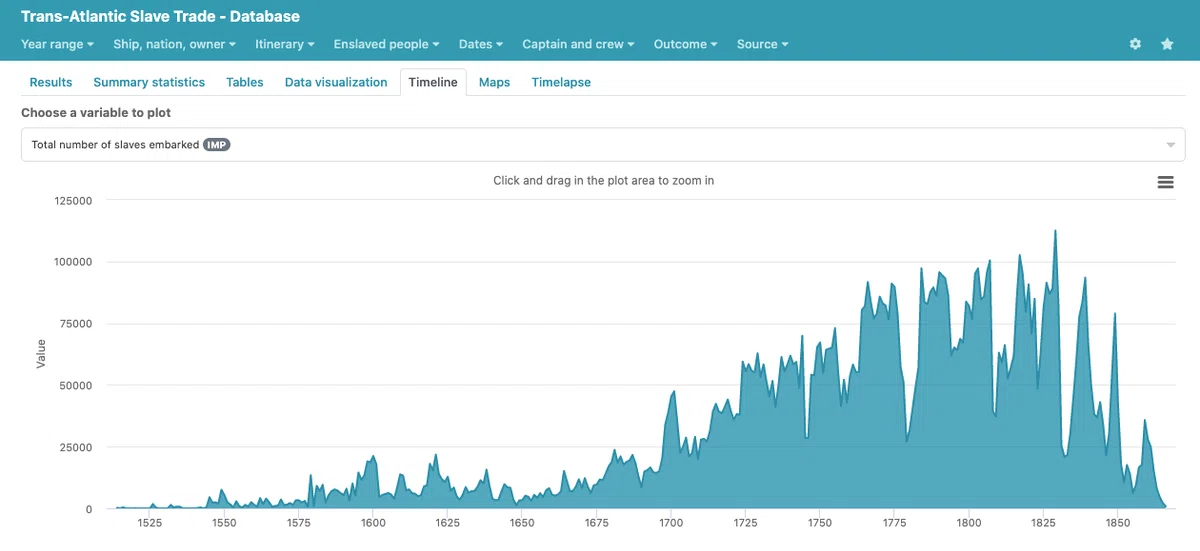Click the 1850 x-axis label
The image size is (1200, 551).
pos(1117,523)
